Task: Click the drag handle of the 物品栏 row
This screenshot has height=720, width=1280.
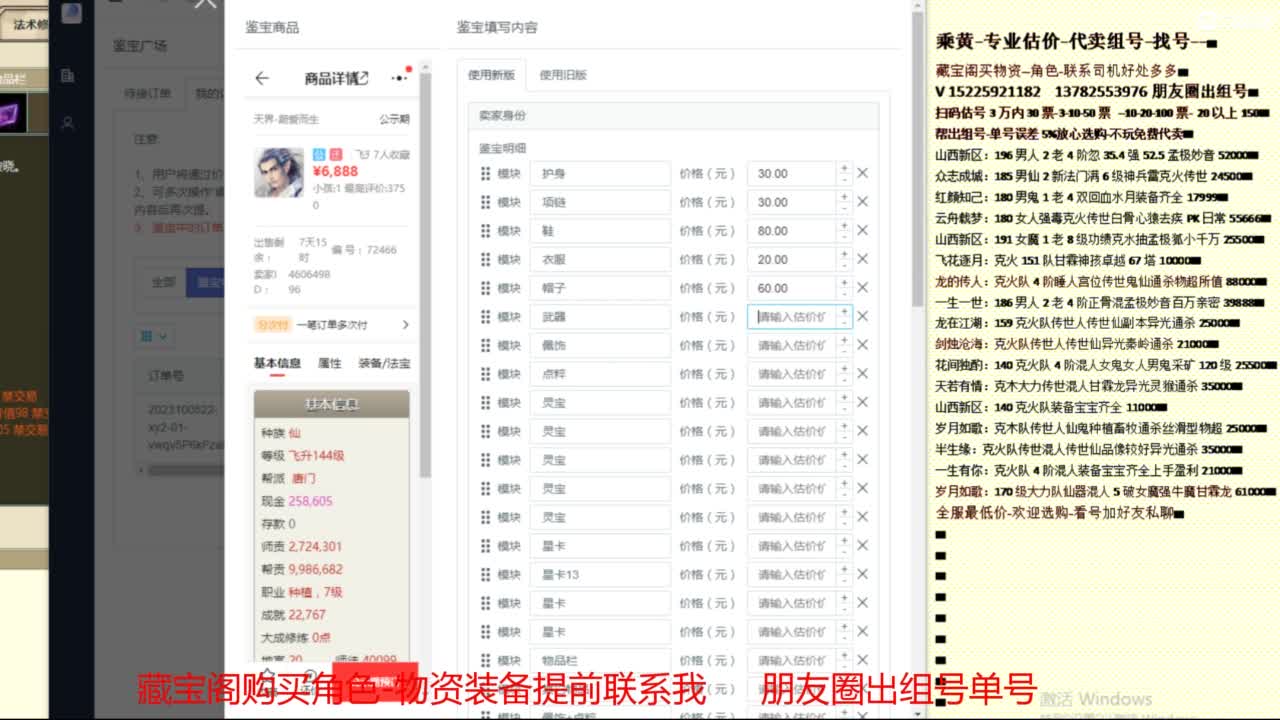Action: [486, 661]
